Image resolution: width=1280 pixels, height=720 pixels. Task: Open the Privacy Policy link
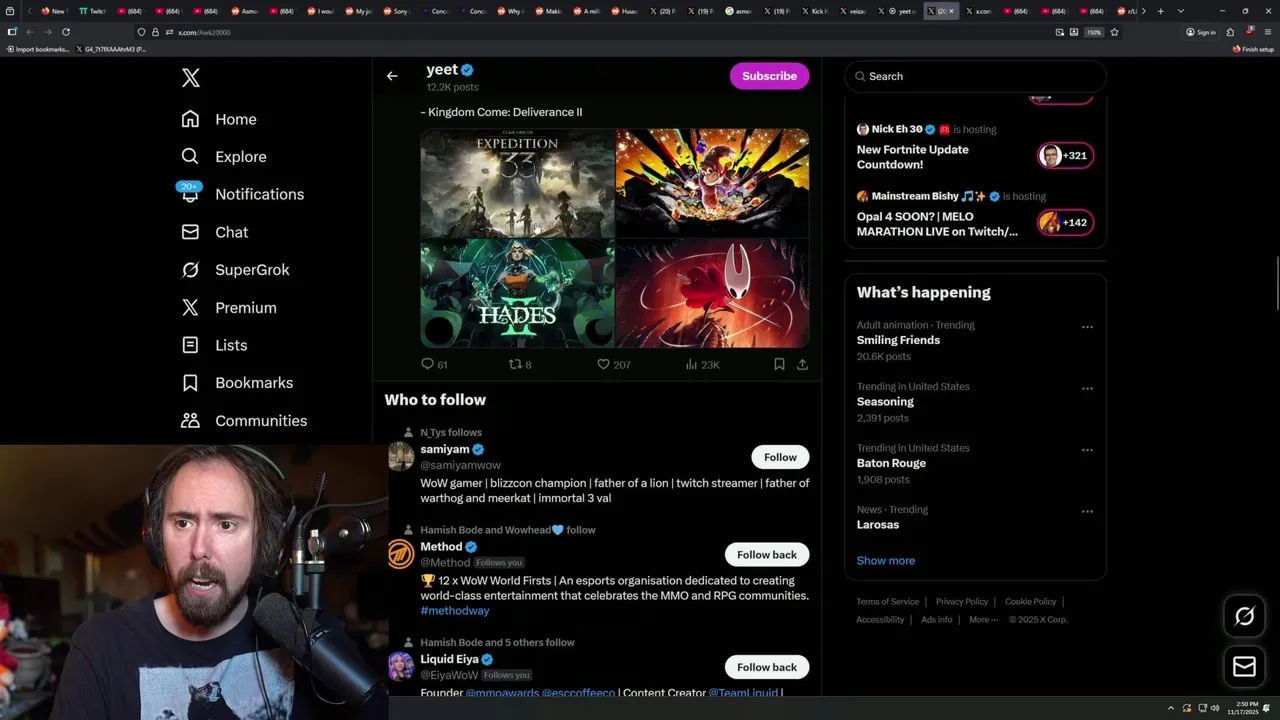[961, 602]
